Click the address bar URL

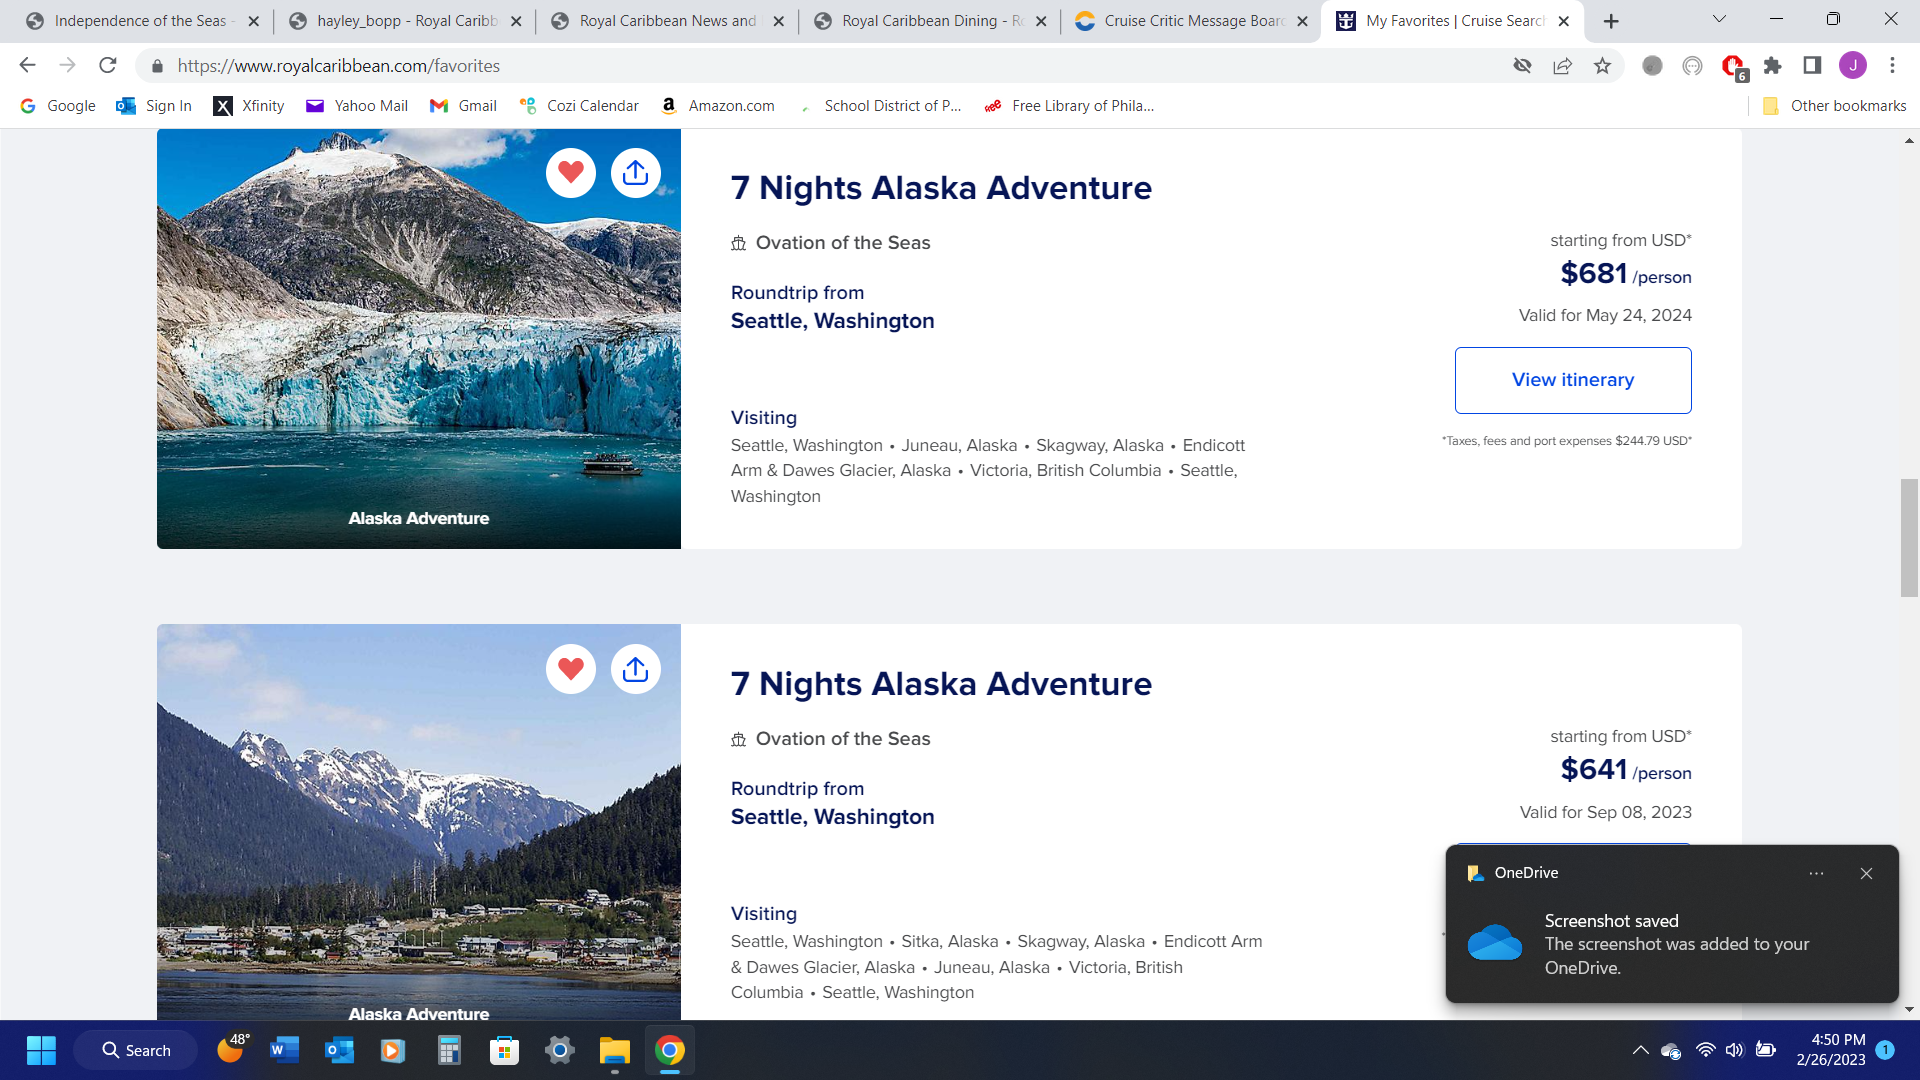[x=339, y=66]
